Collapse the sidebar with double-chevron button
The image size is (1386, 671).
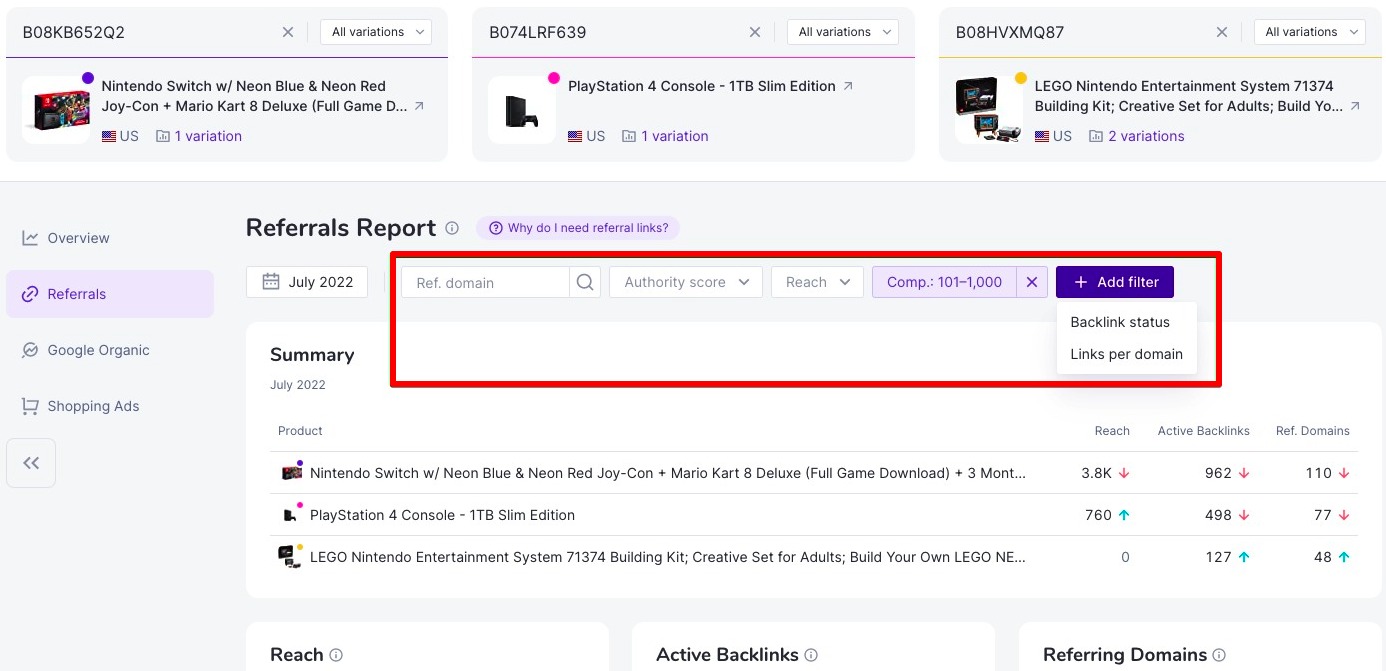(x=31, y=463)
